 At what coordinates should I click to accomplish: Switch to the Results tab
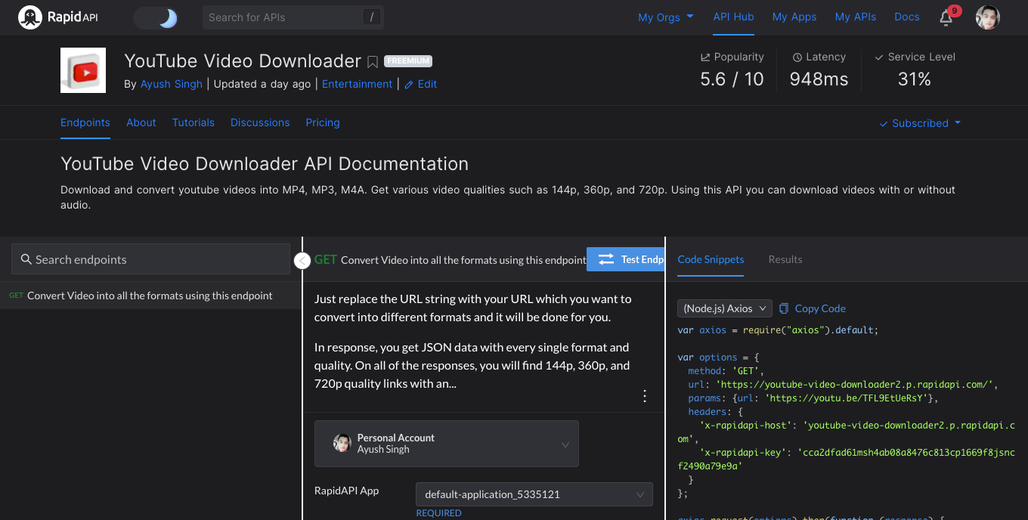click(785, 260)
